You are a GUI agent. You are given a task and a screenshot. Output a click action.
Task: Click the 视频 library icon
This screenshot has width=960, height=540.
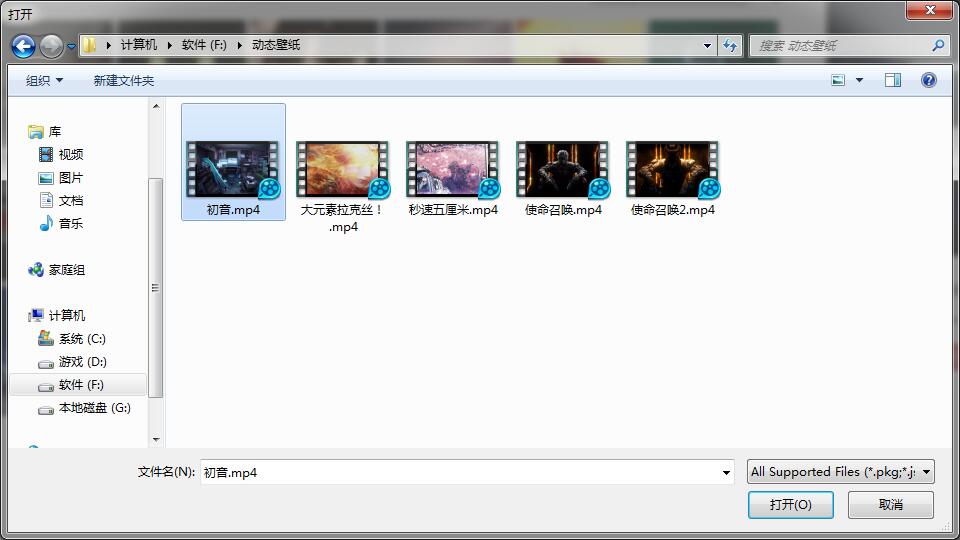click(x=46, y=154)
